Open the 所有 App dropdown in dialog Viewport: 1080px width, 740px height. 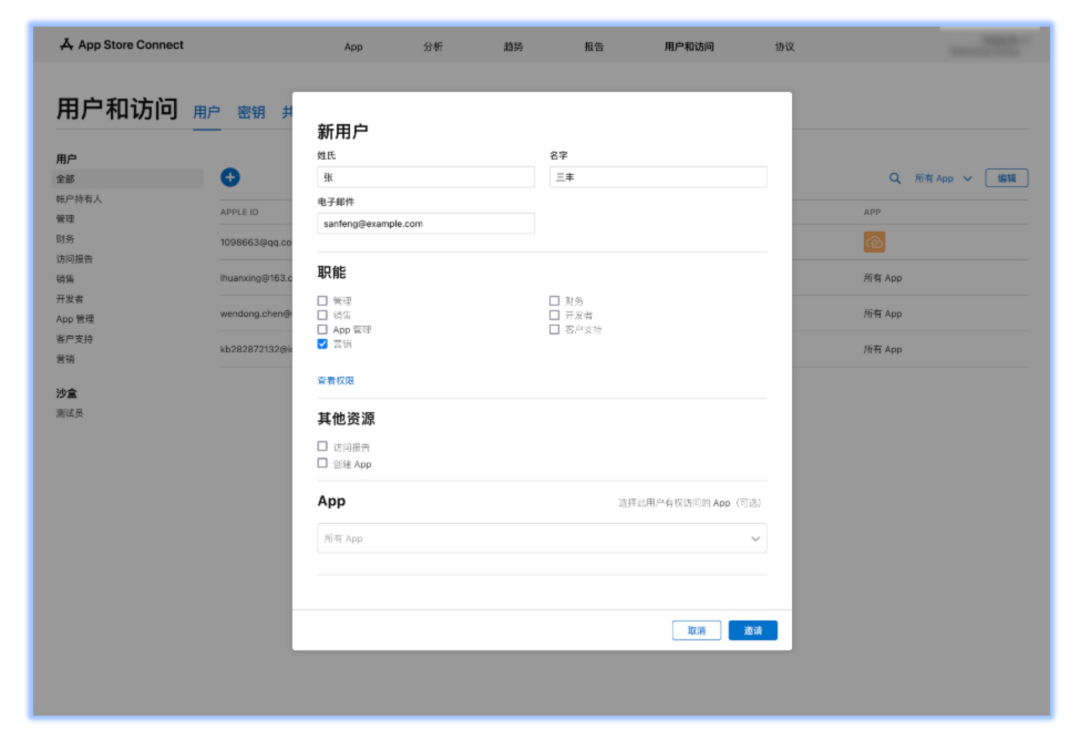[x=541, y=538]
